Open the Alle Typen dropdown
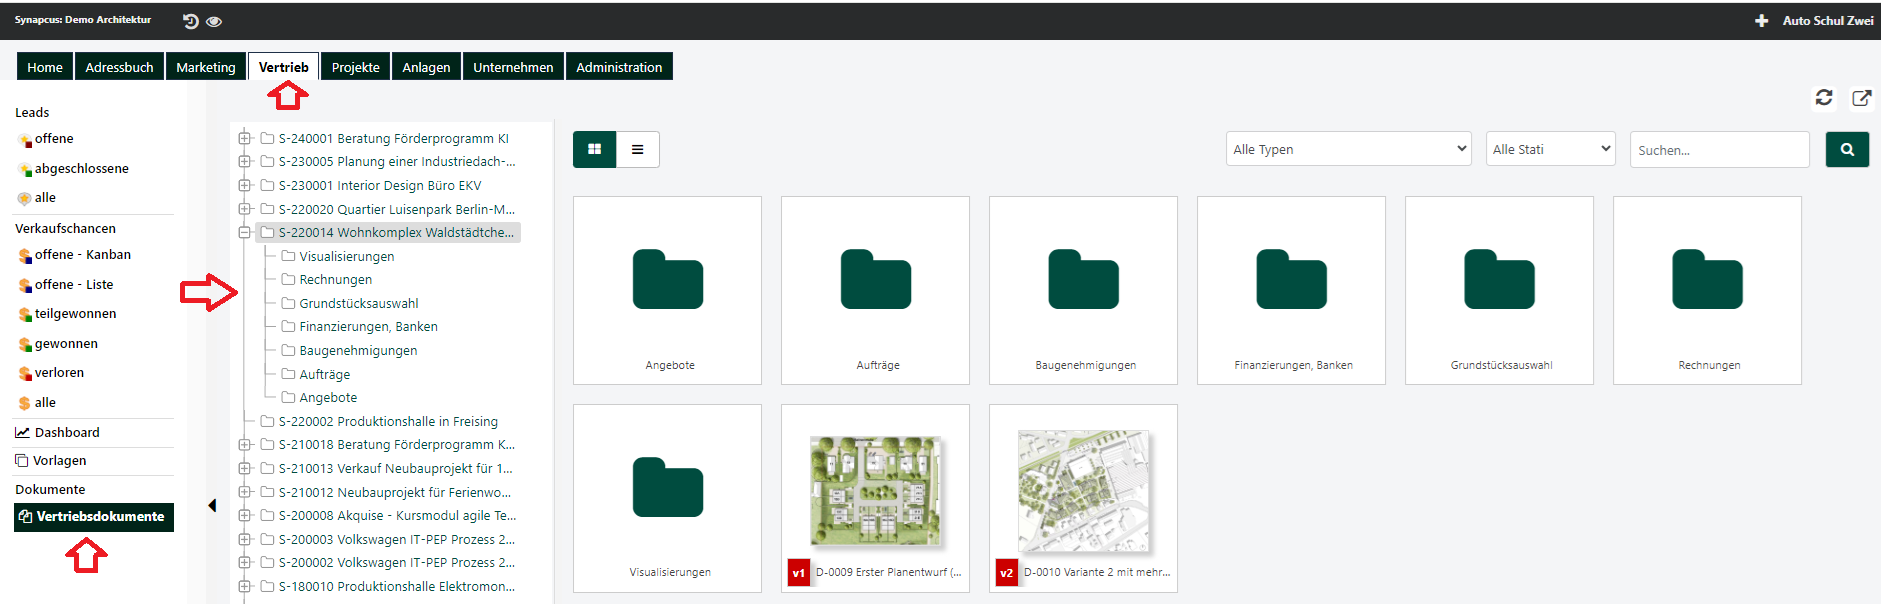Image resolution: width=1881 pixels, height=604 pixels. [1347, 150]
